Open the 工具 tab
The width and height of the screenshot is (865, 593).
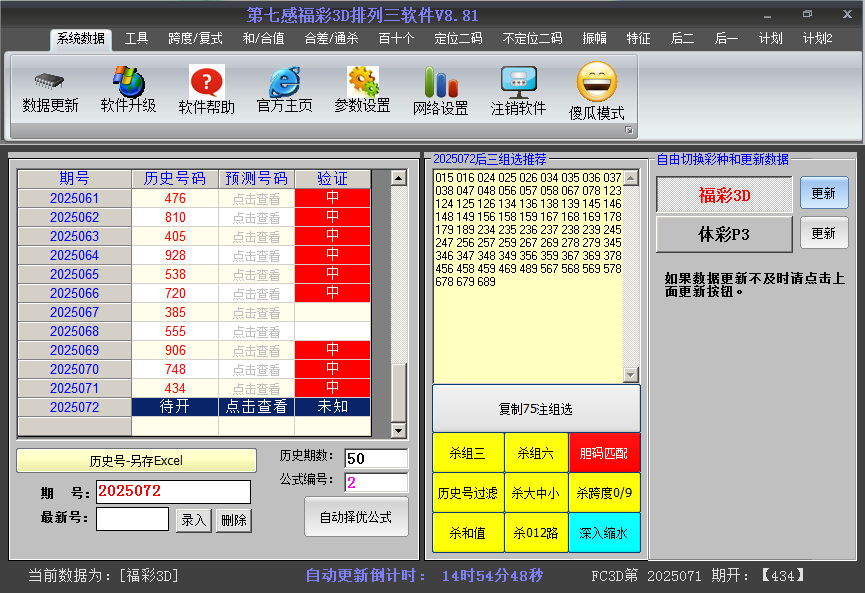(136, 39)
